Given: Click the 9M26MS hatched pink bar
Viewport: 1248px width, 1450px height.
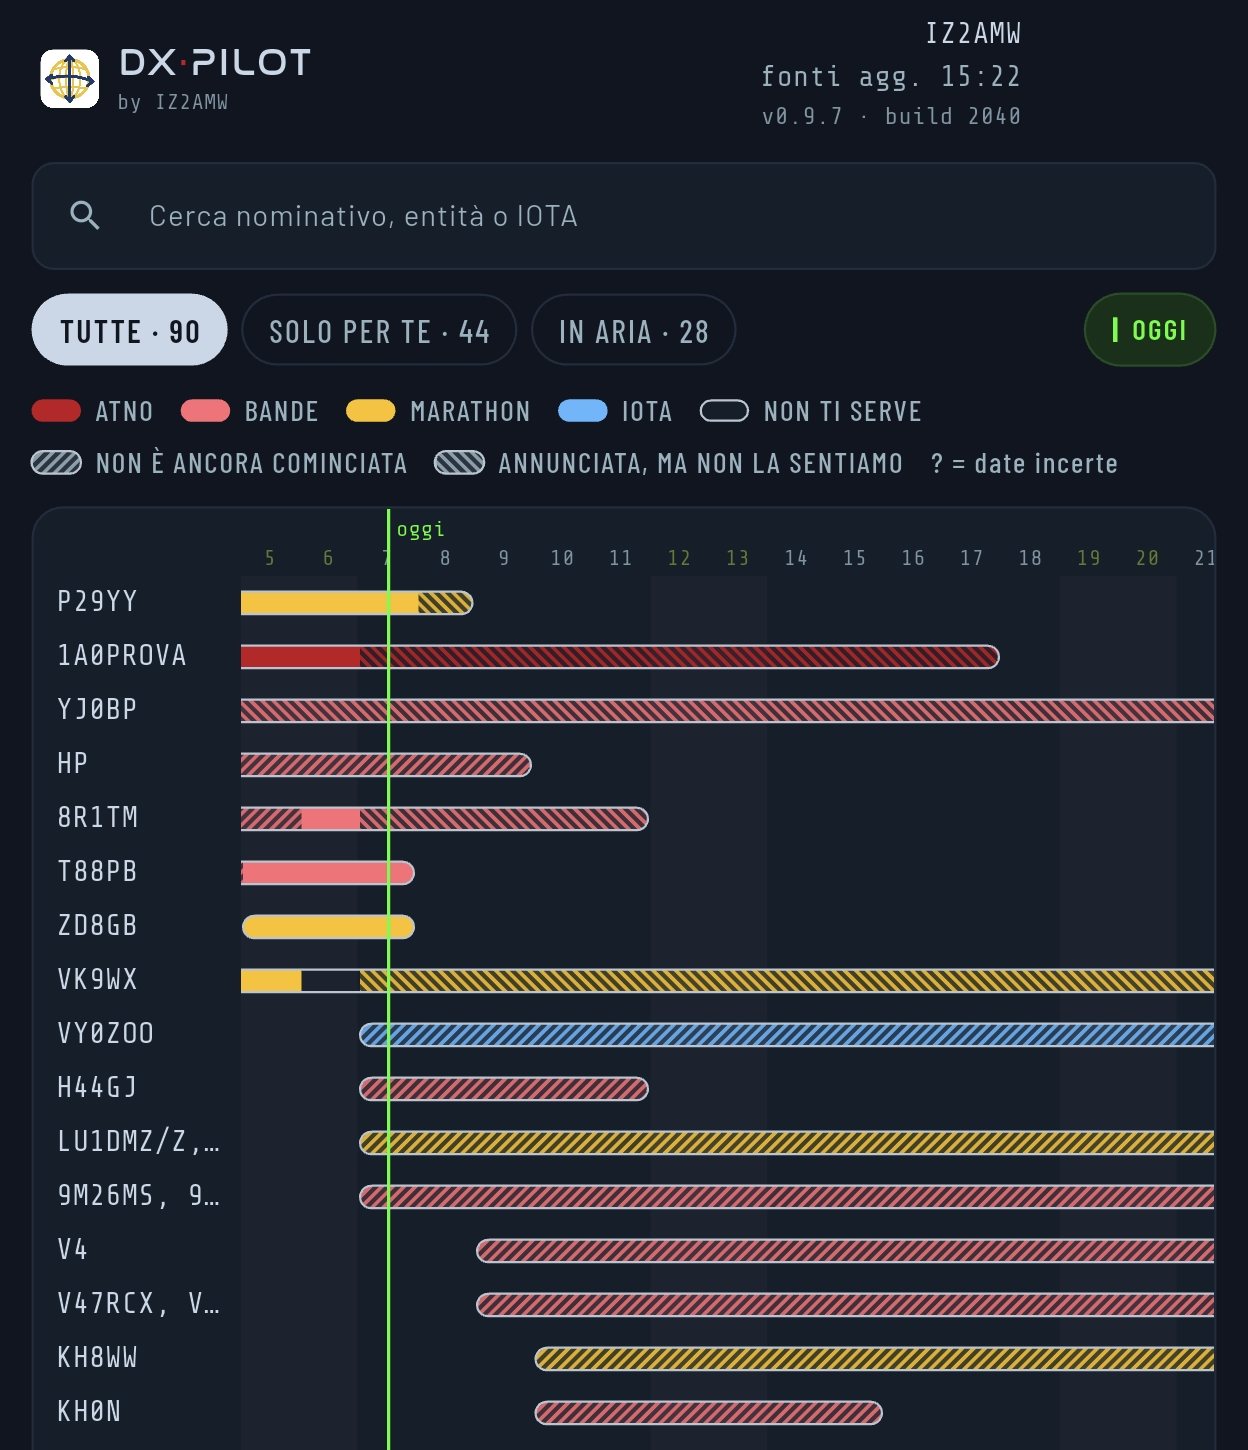Looking at the screenshot, I should [x=787, y=1197].
